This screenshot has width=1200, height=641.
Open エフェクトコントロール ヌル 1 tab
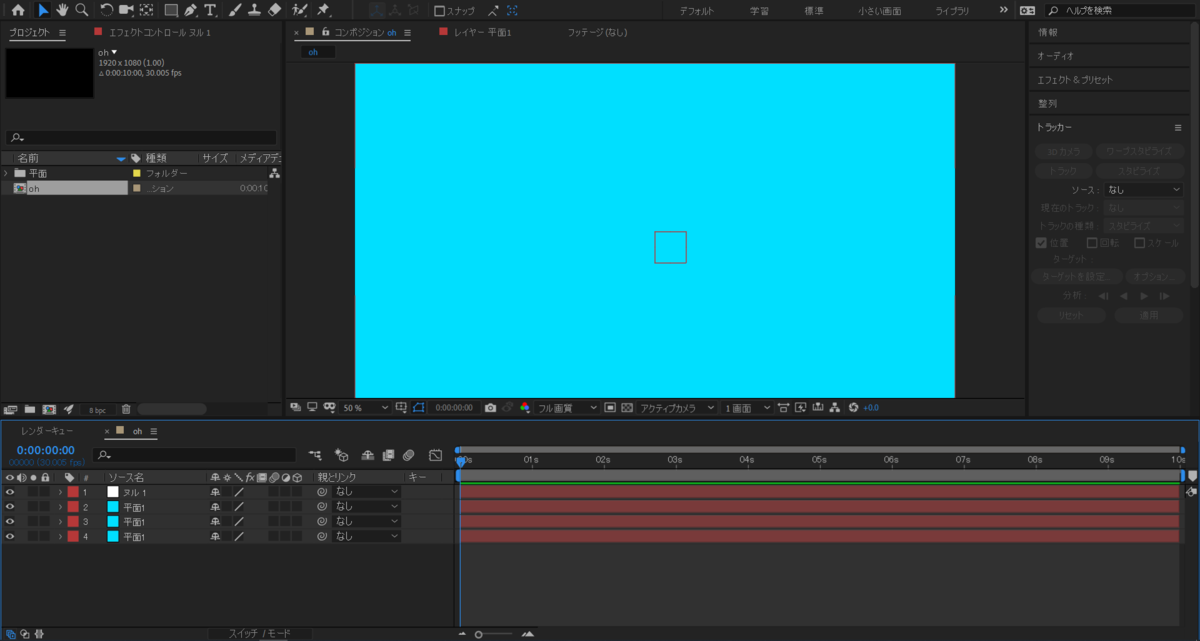(159, 33)
